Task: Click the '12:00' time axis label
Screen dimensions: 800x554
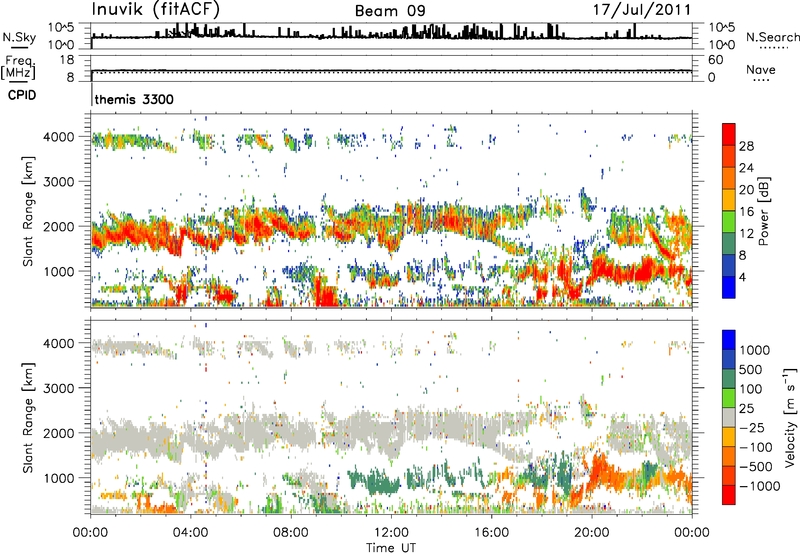Action: click(391, 533)
